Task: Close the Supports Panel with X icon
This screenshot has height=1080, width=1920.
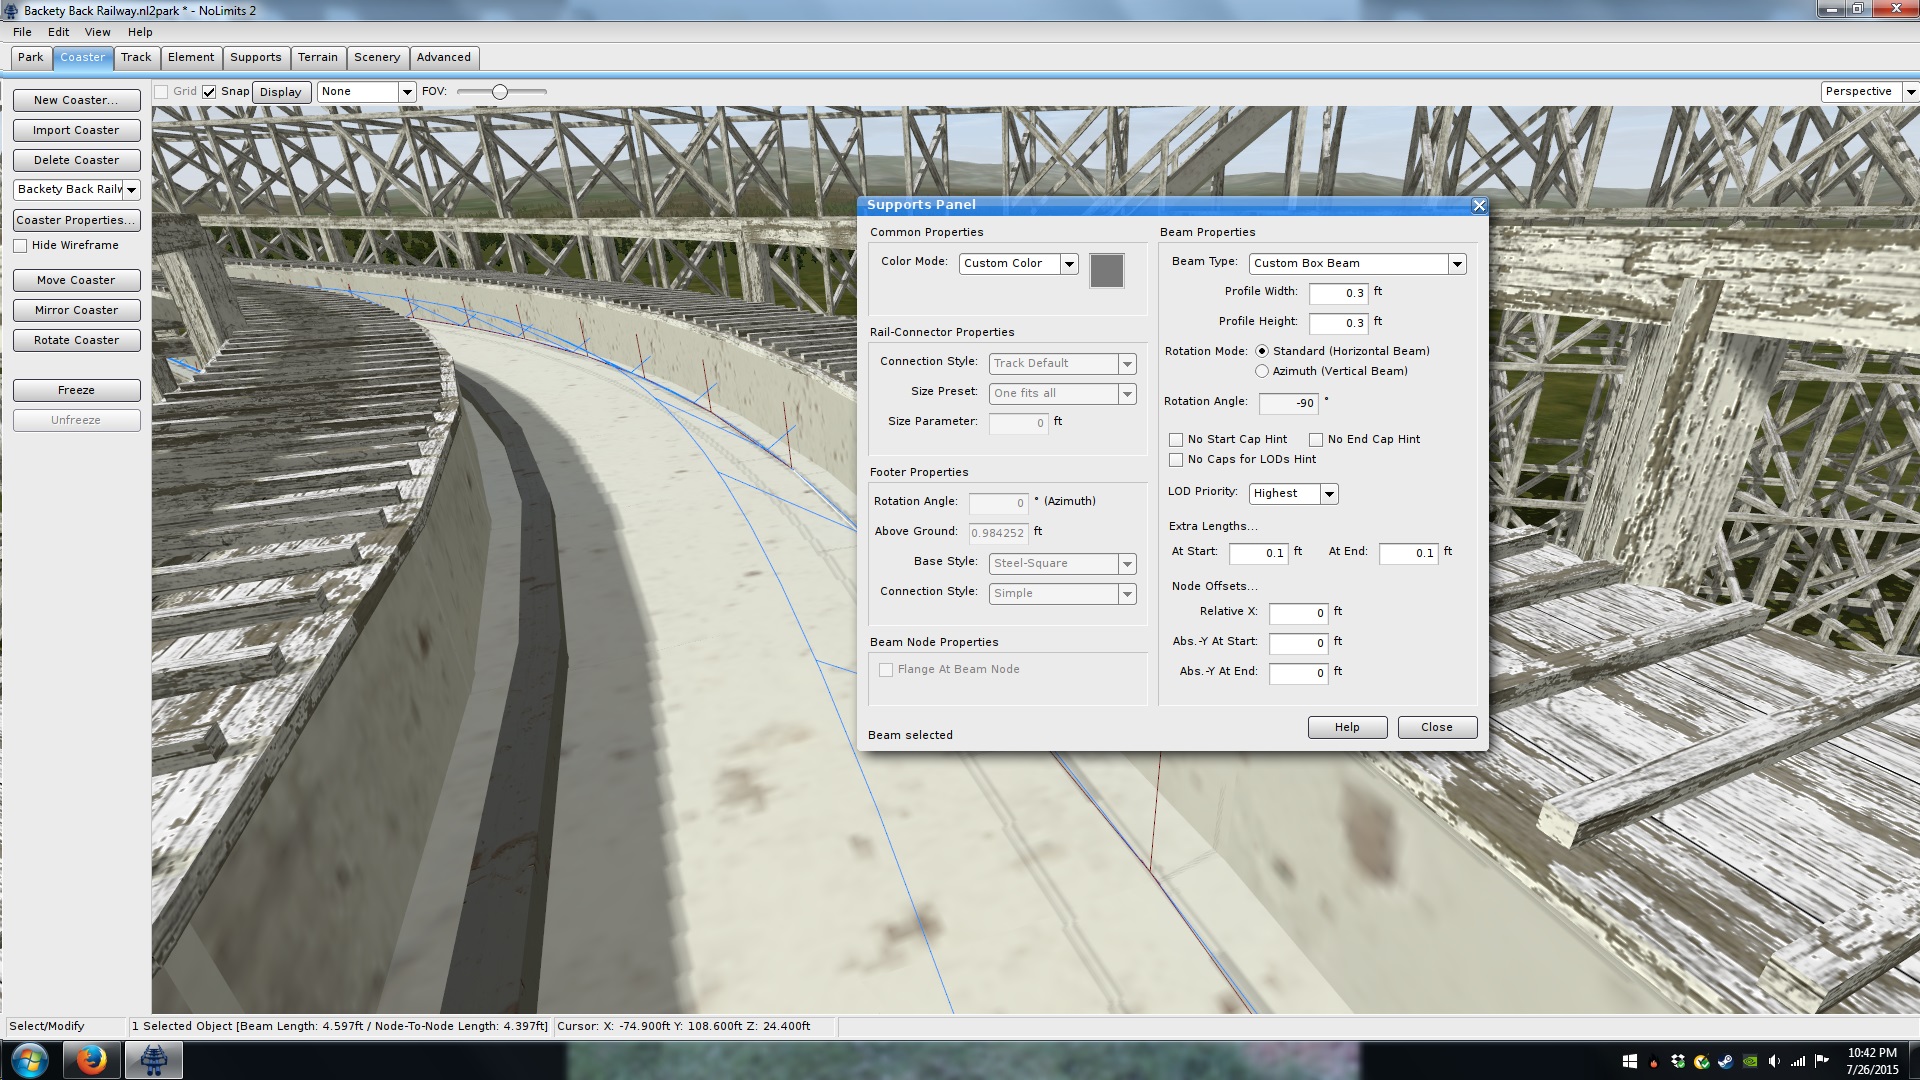Action: pos(1479,206)
